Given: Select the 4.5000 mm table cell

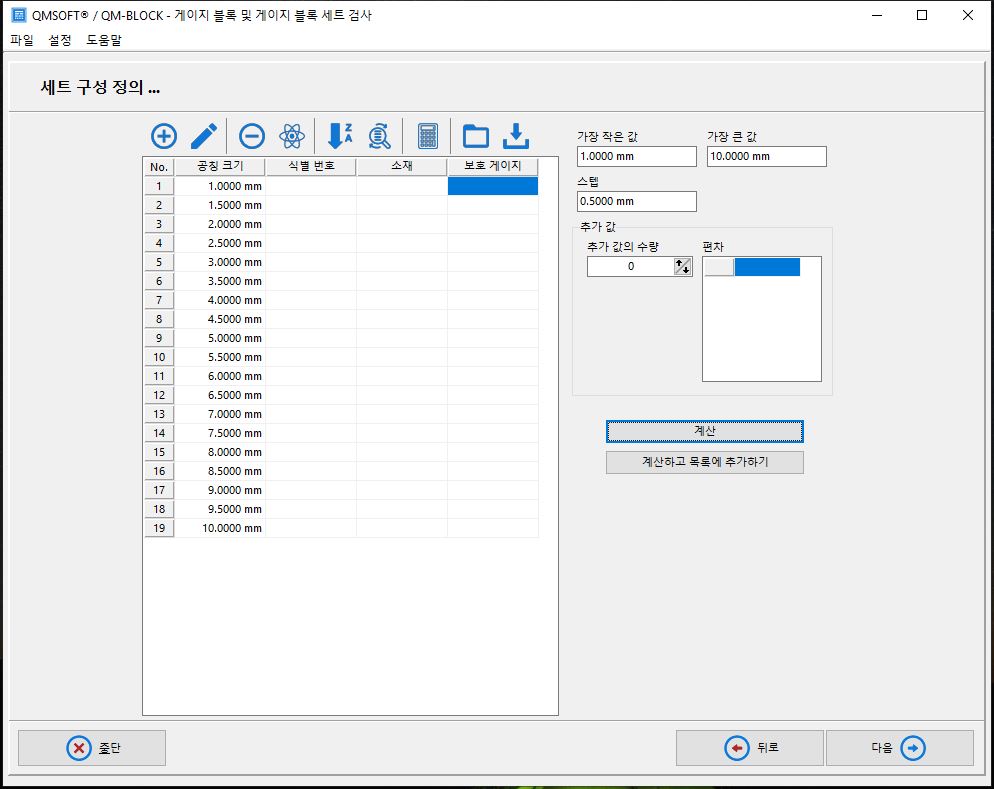Looking at the screenshot, I should pyautogui.click(x=220, y=319).
